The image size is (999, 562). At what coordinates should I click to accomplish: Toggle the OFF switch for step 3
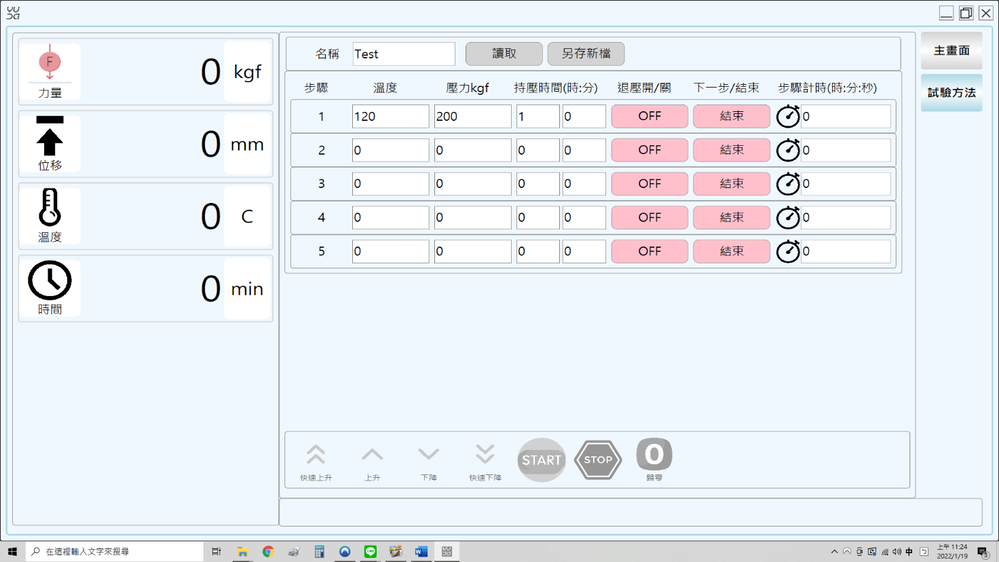pos(649,184)
